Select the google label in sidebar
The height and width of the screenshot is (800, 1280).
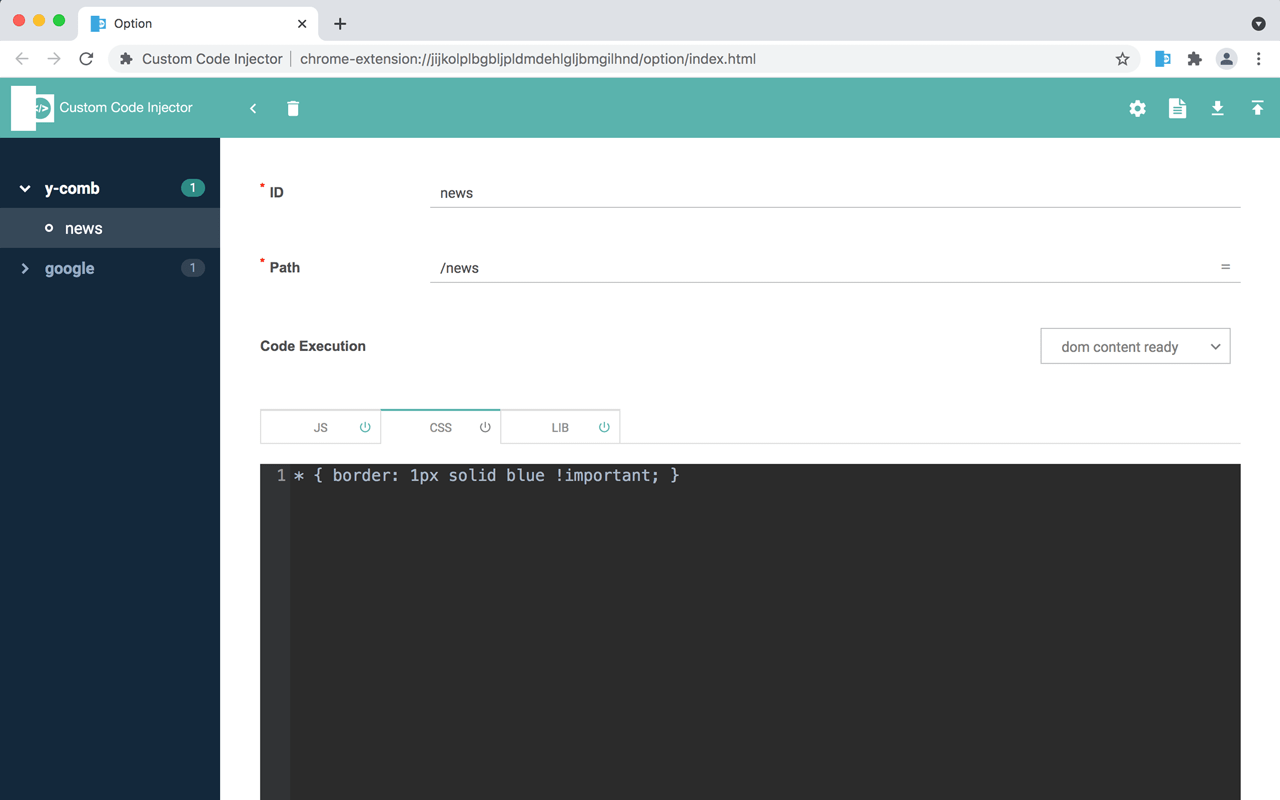(x=70, y=268)
